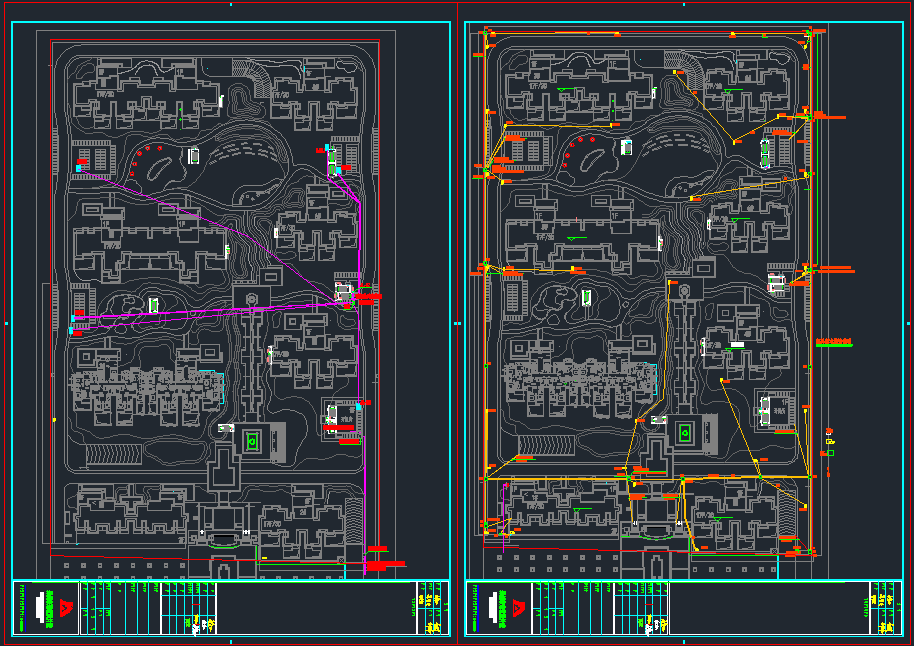
Task: Click the circular fountain symbol on left plan
Action: (250, 297)
